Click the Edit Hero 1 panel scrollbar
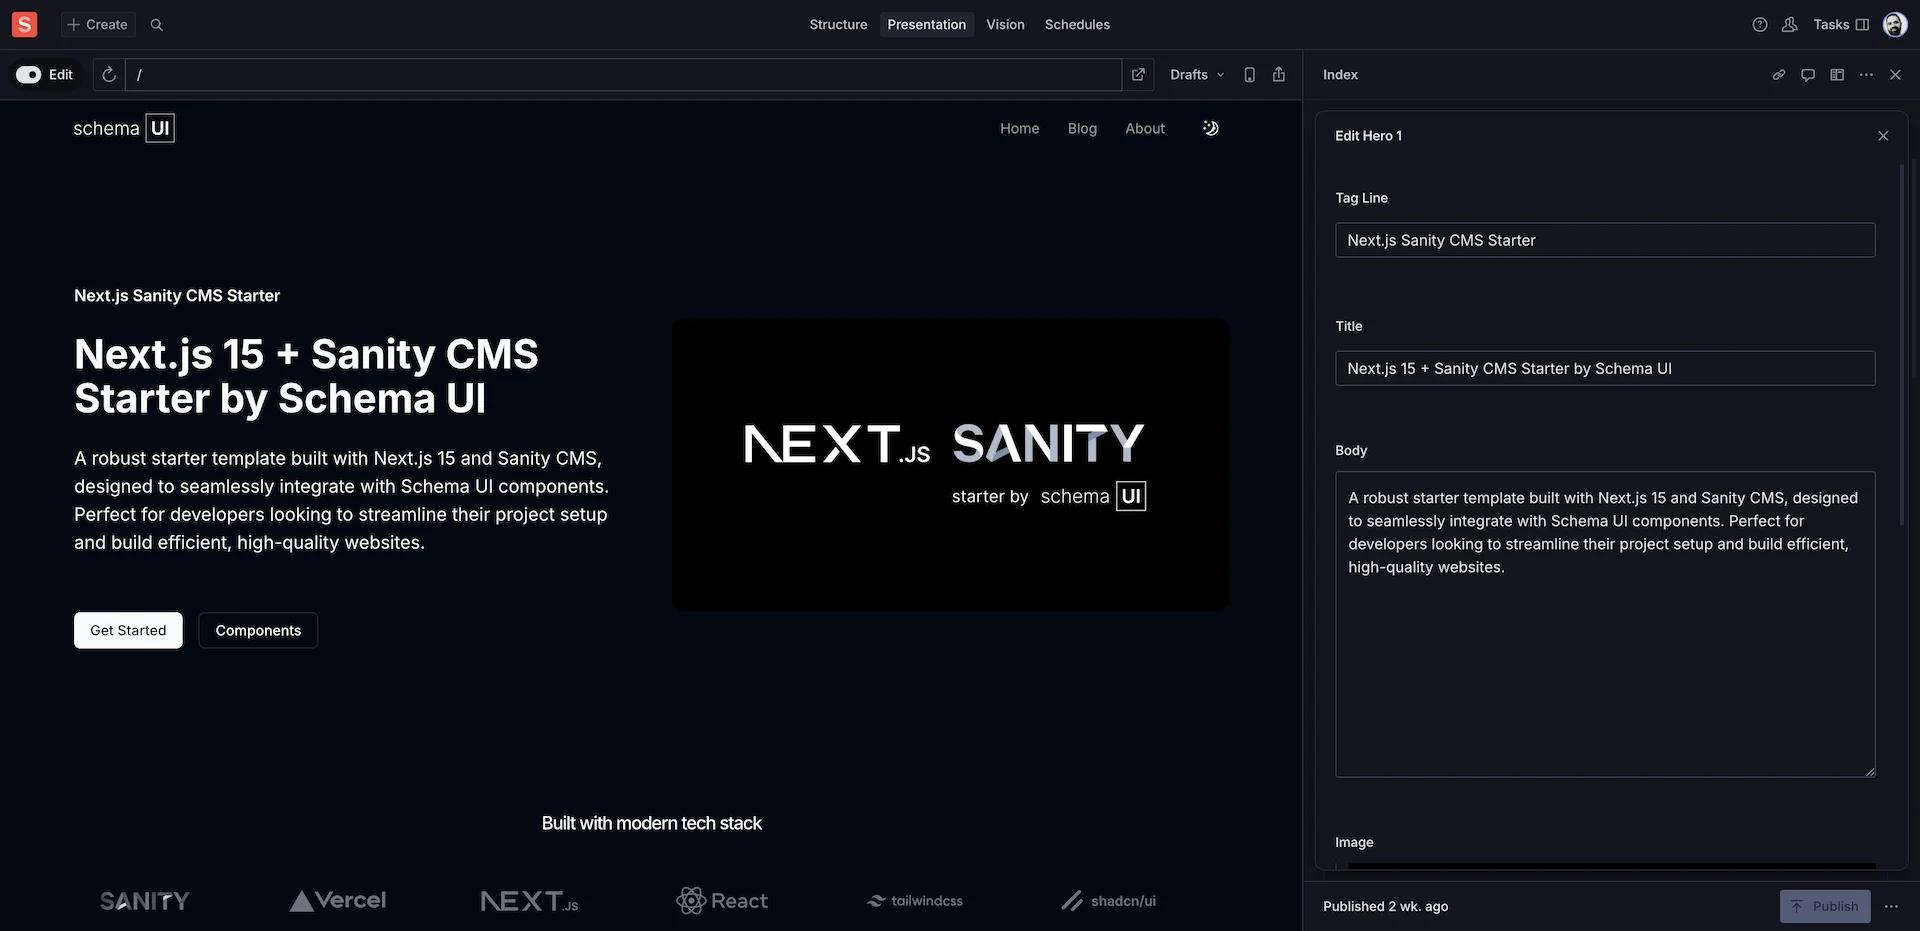1920x931 pixels. tap(1902, 345)
